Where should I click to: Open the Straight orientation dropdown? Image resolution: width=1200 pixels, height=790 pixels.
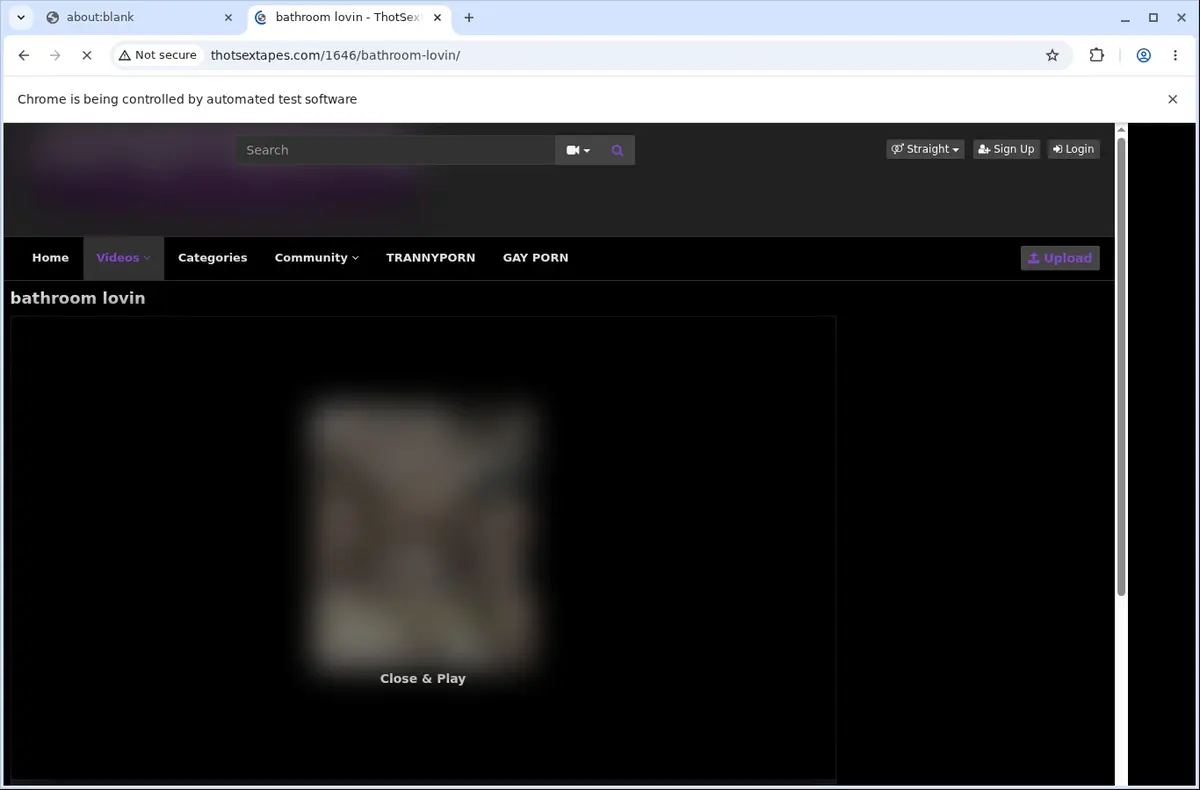(x=925, y=149)
